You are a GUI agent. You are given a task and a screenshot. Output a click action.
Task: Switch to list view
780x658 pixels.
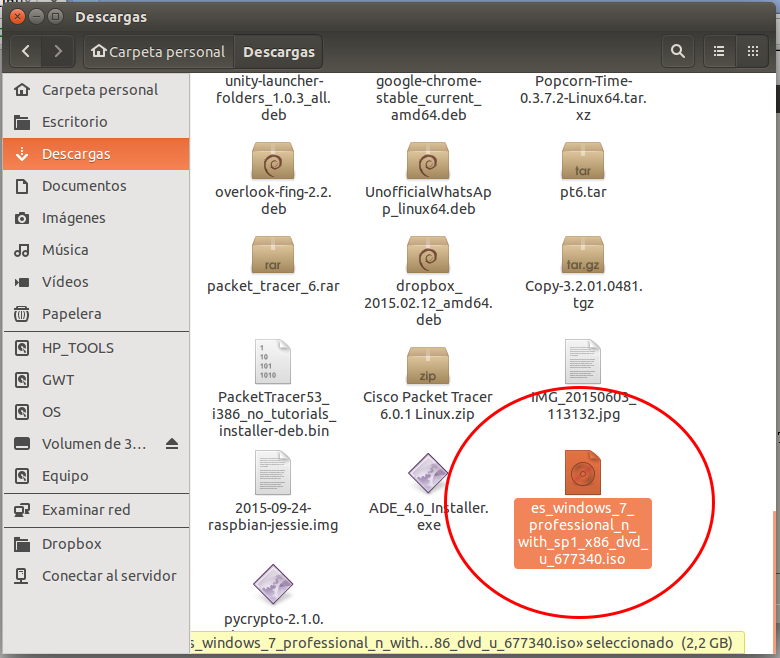tap(719, 51)
